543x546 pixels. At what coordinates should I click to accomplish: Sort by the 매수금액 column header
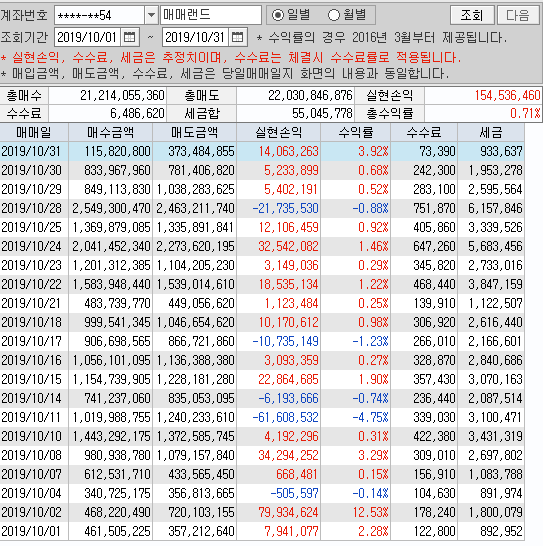[x=110, y=132]
